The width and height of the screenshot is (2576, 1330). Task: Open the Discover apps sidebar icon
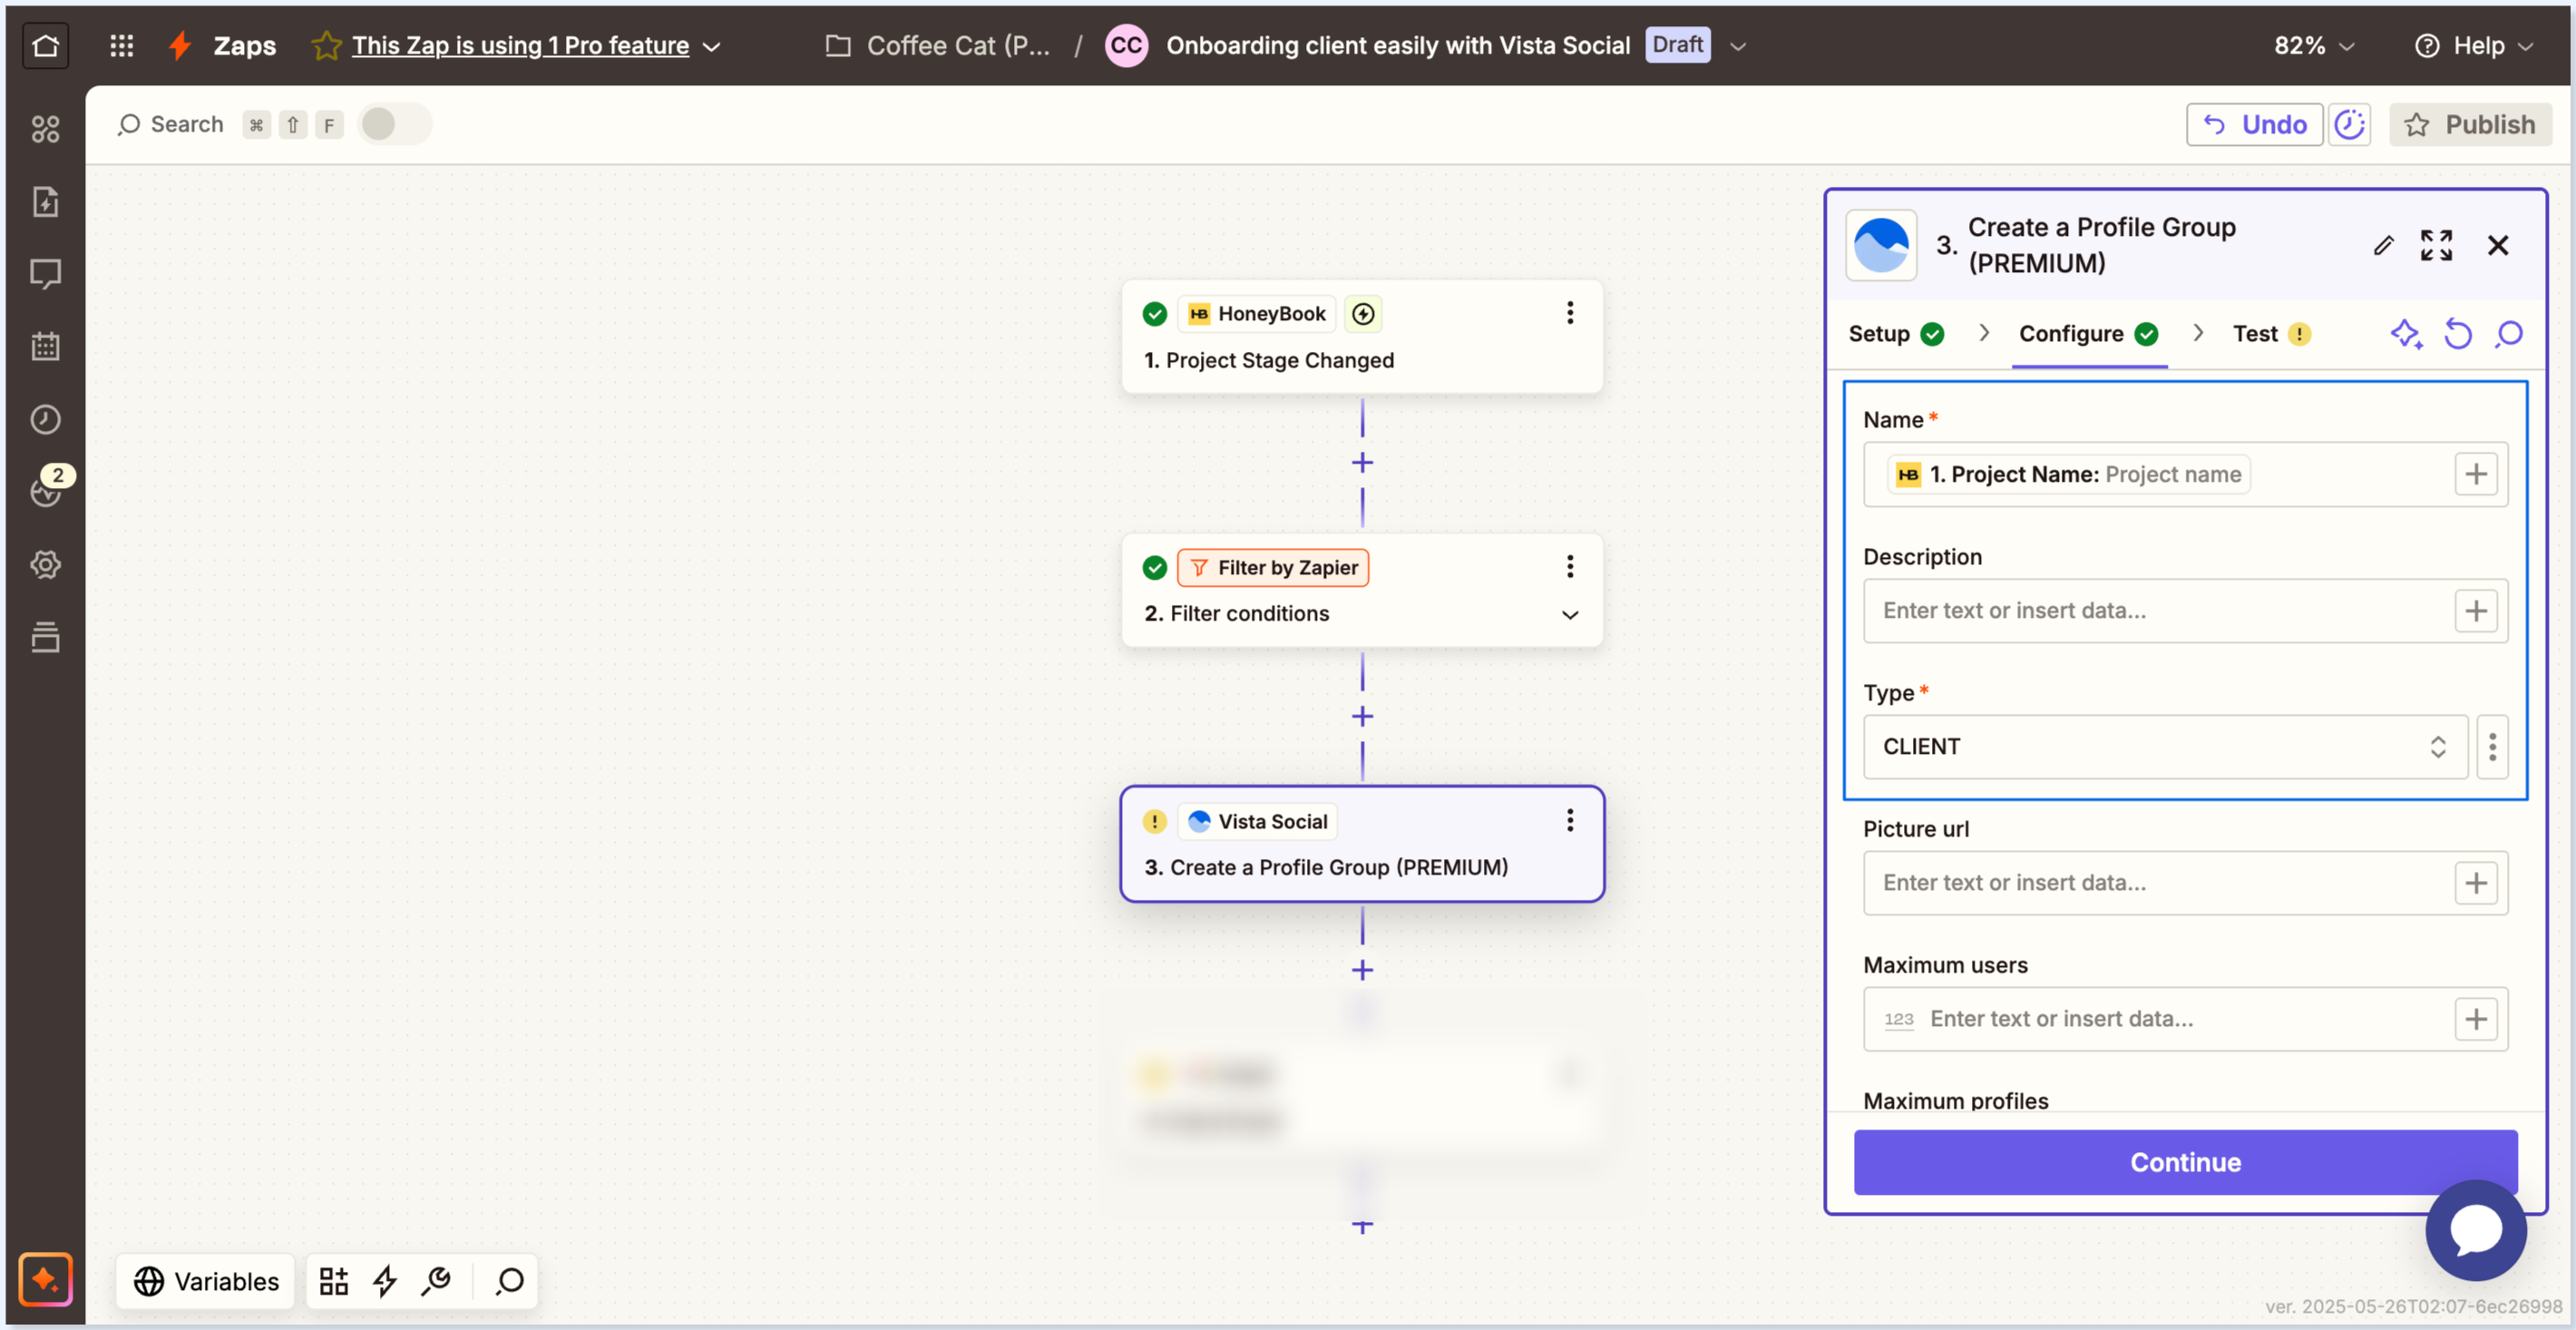45,129
